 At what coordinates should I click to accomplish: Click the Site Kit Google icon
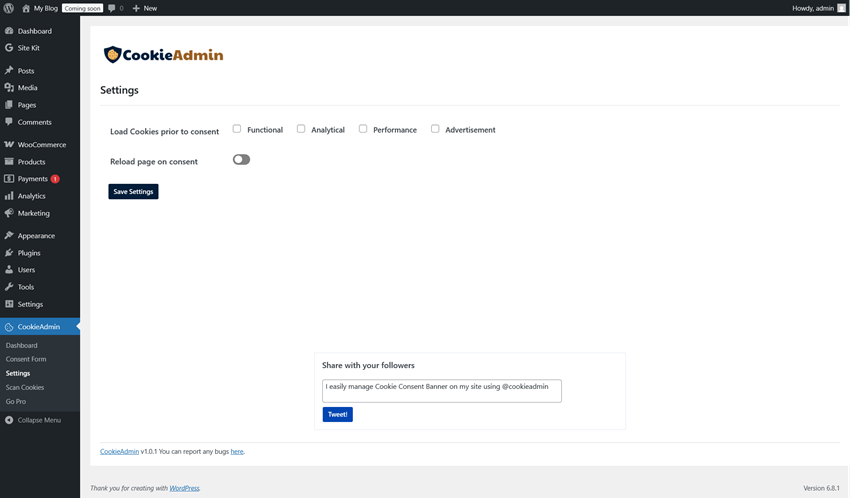(9, 48)
